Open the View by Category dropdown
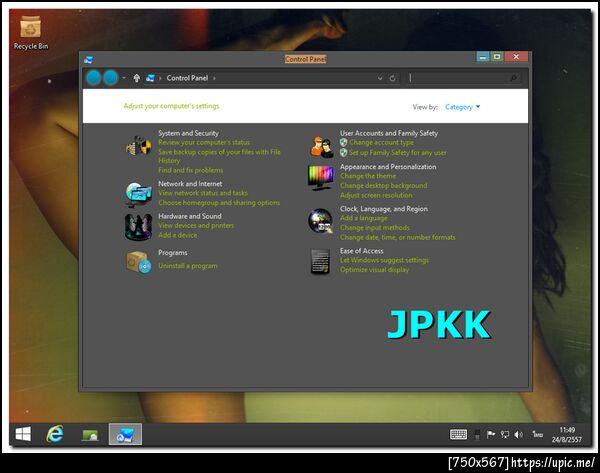Screen dimensions: 600x473 pyautogui.click(x=462, y=107)
